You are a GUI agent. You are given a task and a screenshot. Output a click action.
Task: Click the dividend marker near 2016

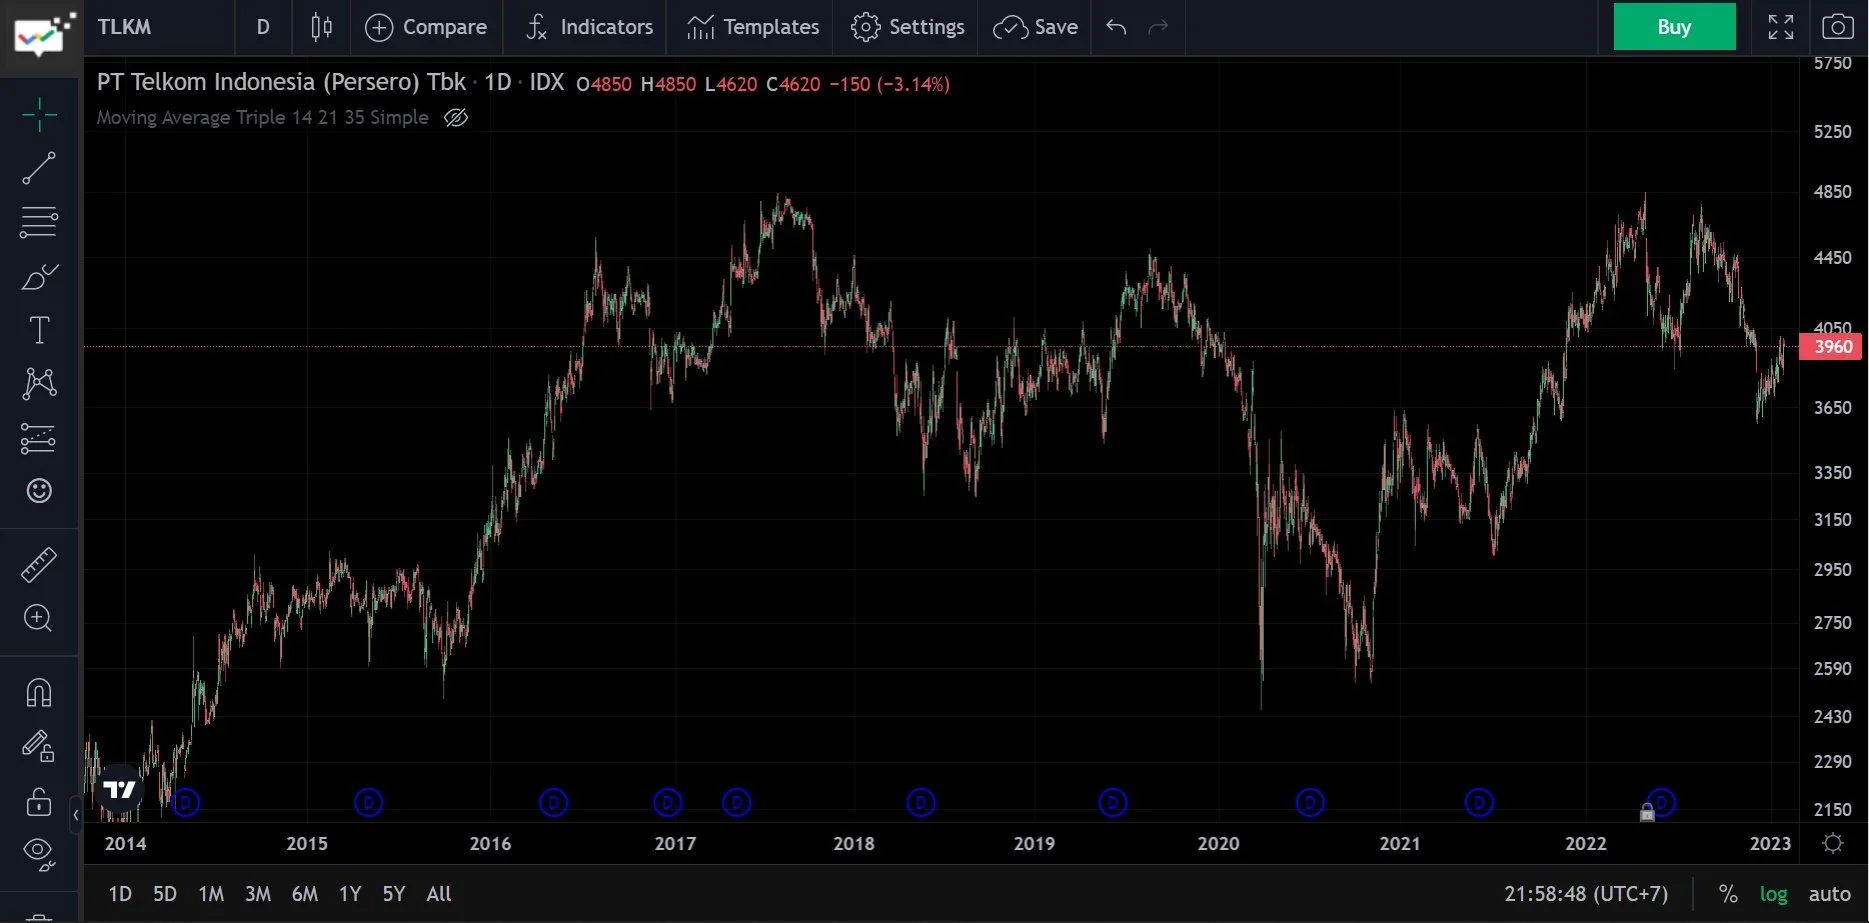553,802
